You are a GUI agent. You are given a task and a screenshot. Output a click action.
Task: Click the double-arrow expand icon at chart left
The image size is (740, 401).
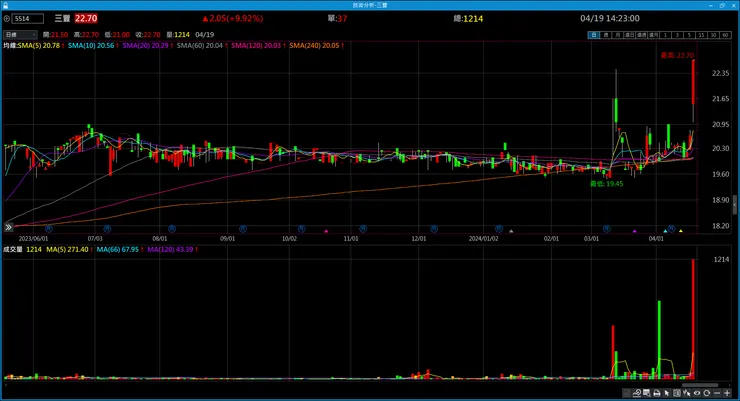(8, 227)
